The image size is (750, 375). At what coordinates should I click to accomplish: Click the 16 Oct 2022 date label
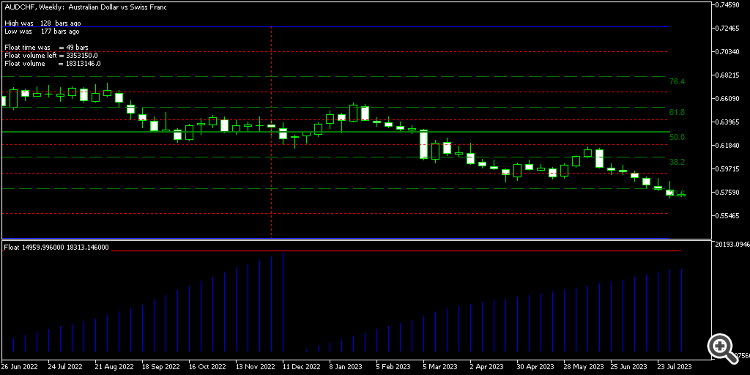point(208,367)
